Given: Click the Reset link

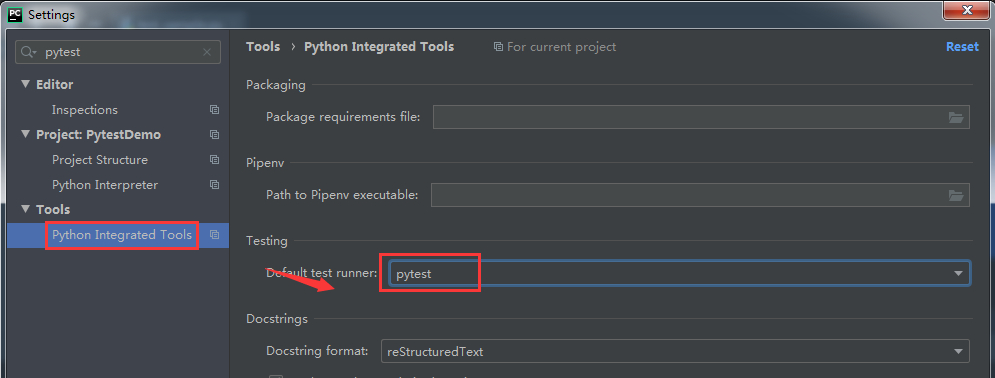Looking at the screenshot, I should [962, 47].
